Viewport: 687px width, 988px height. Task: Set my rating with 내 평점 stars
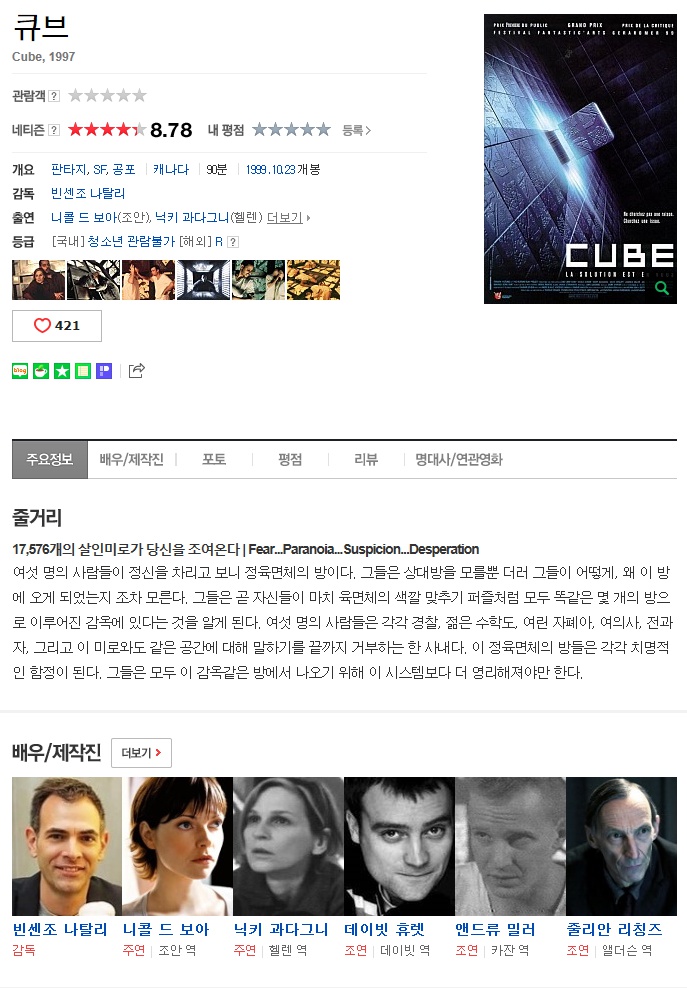pos(291,130)
